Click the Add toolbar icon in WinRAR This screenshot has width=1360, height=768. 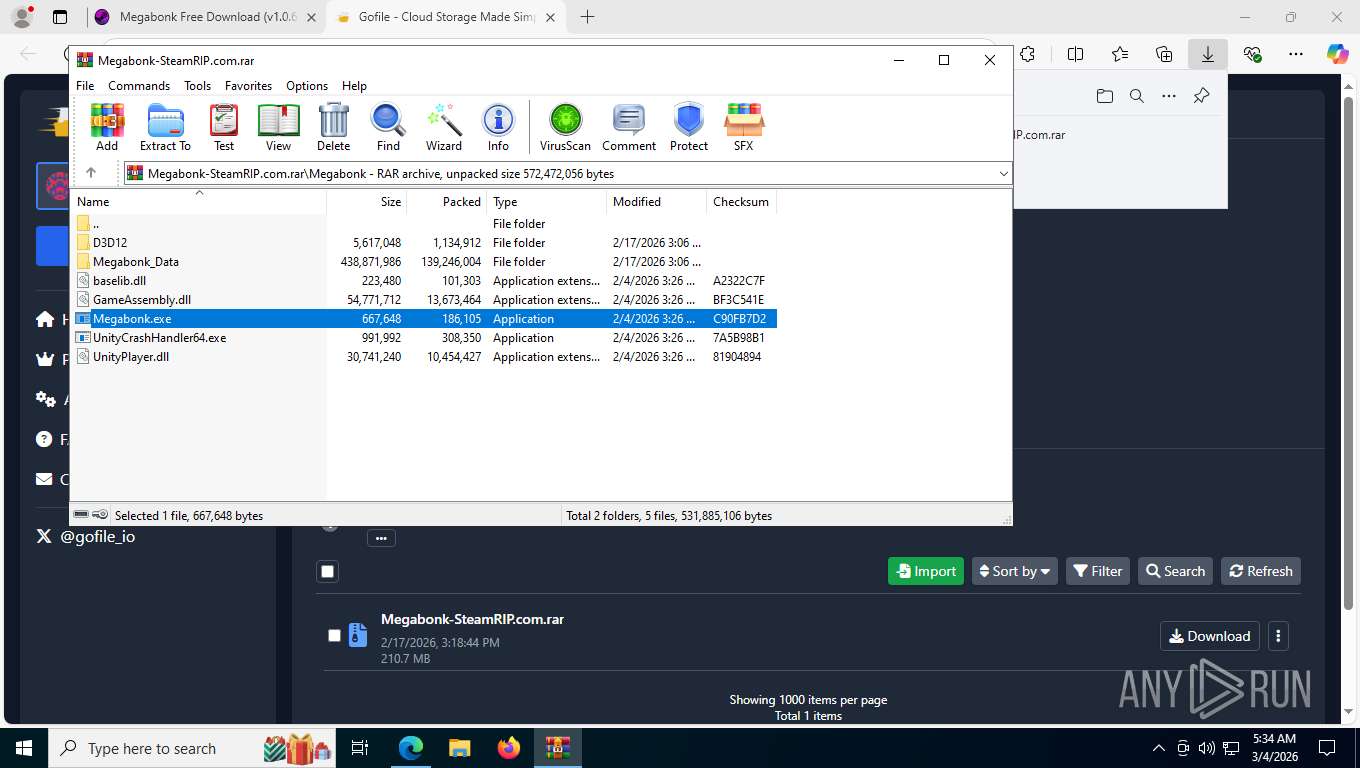coord(107,127)
